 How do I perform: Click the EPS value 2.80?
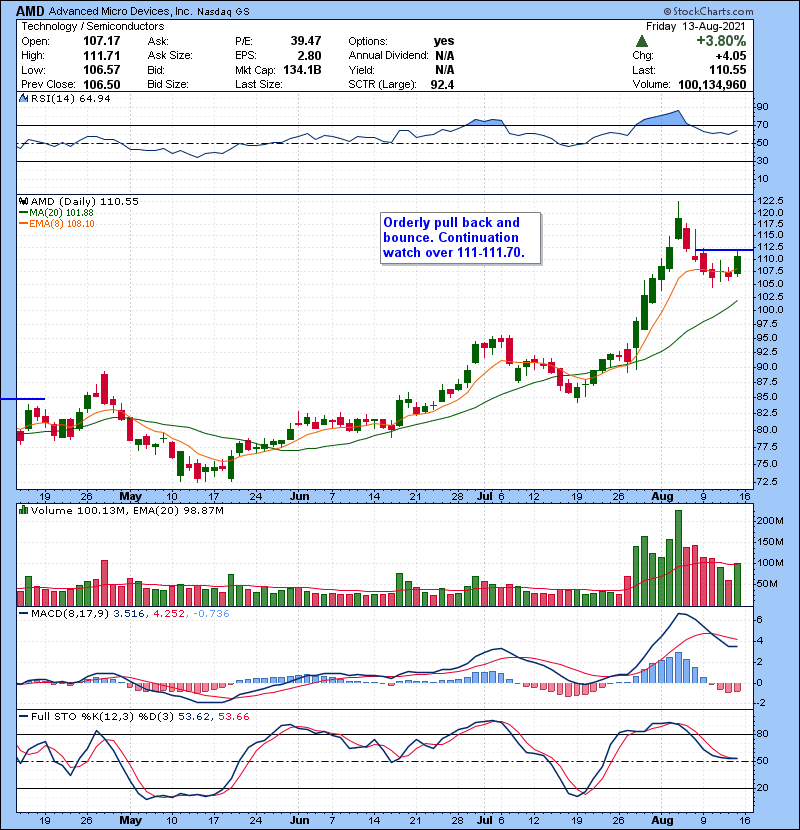pos(309,56)
